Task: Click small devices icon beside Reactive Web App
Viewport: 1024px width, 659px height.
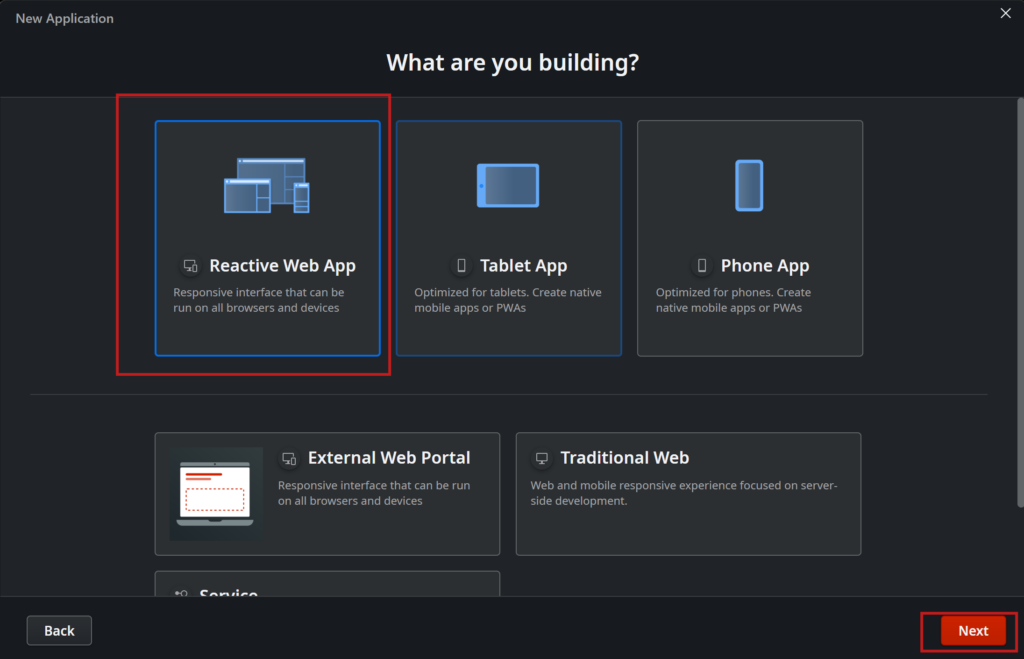Action: [190, 266]
